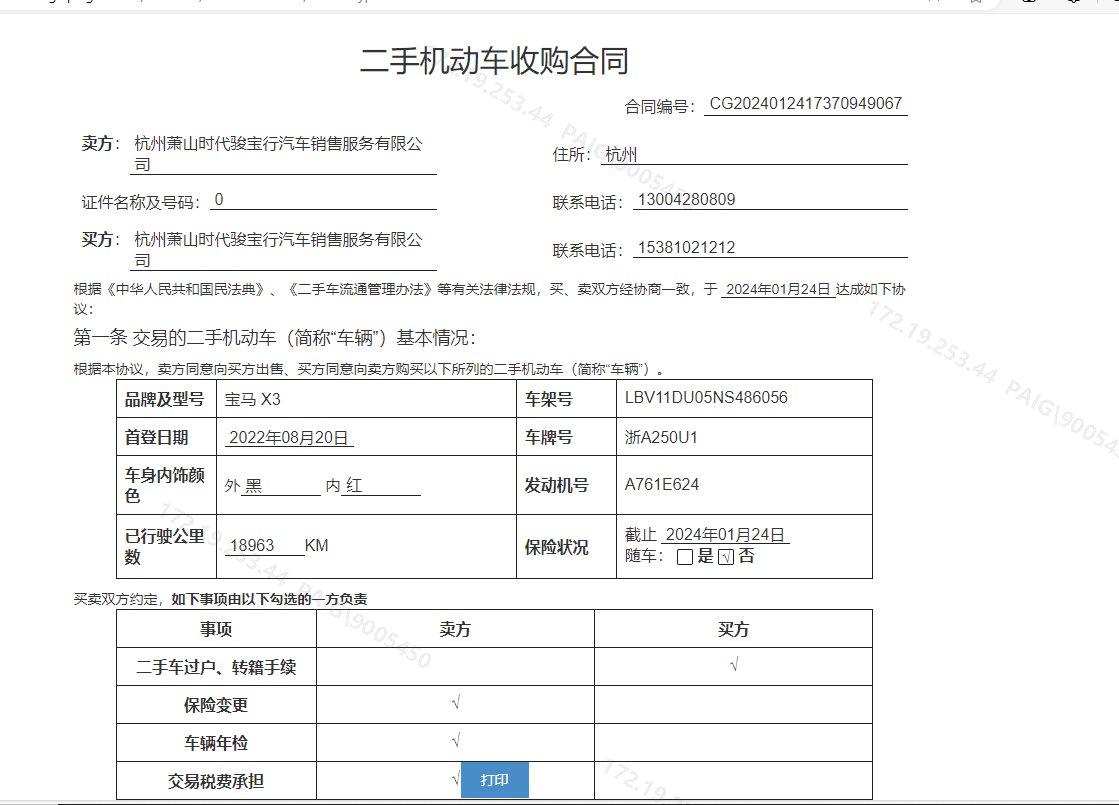The image size is (1119, 805).
Task: Click the 发动机号 label cell
Action: pos(567,485)
